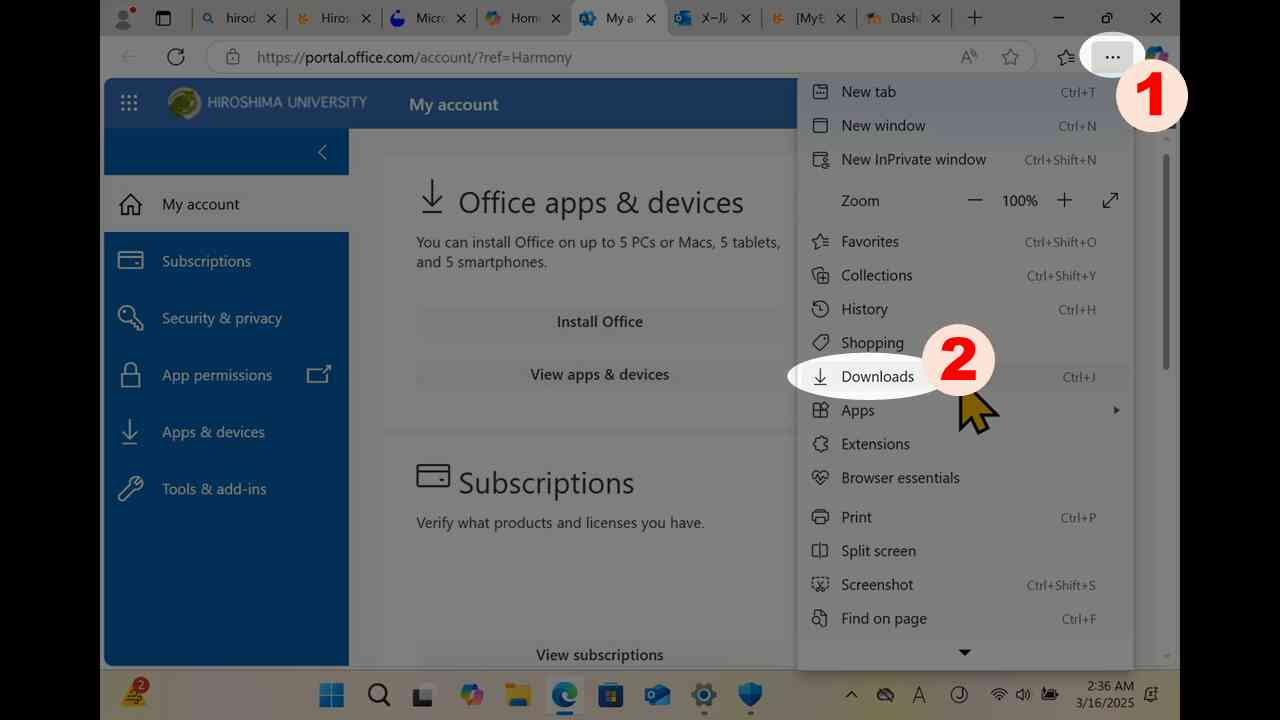Open the Settings and more ellipsis menu
This screenshot has height=720, width=1280.
click(1112, 57)
